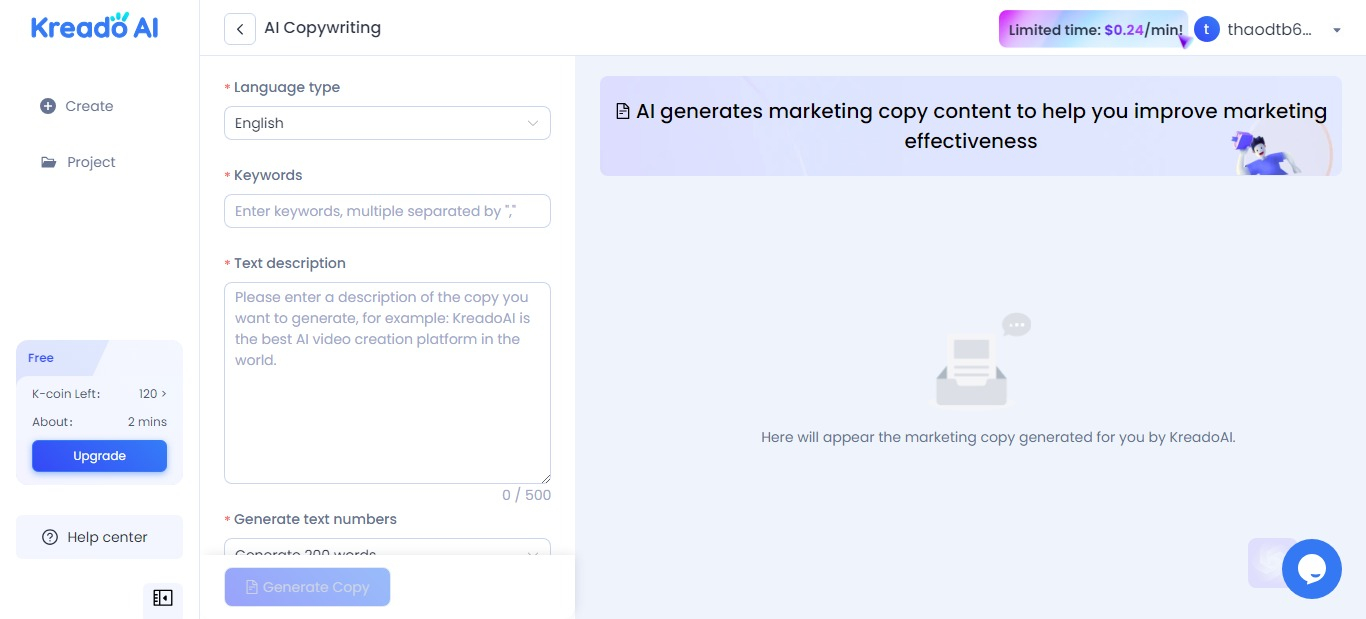Open the Limited time price banner
This screenshot has width=1366, height=619.
pos(1094,30)
